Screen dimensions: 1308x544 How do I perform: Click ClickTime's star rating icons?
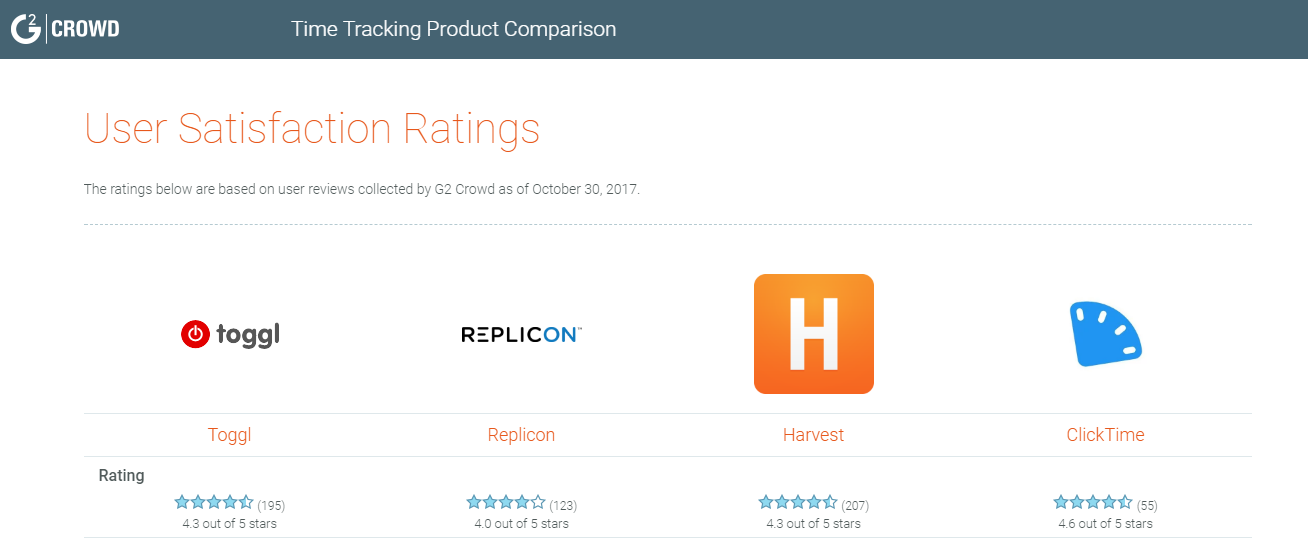(1093, 502)
